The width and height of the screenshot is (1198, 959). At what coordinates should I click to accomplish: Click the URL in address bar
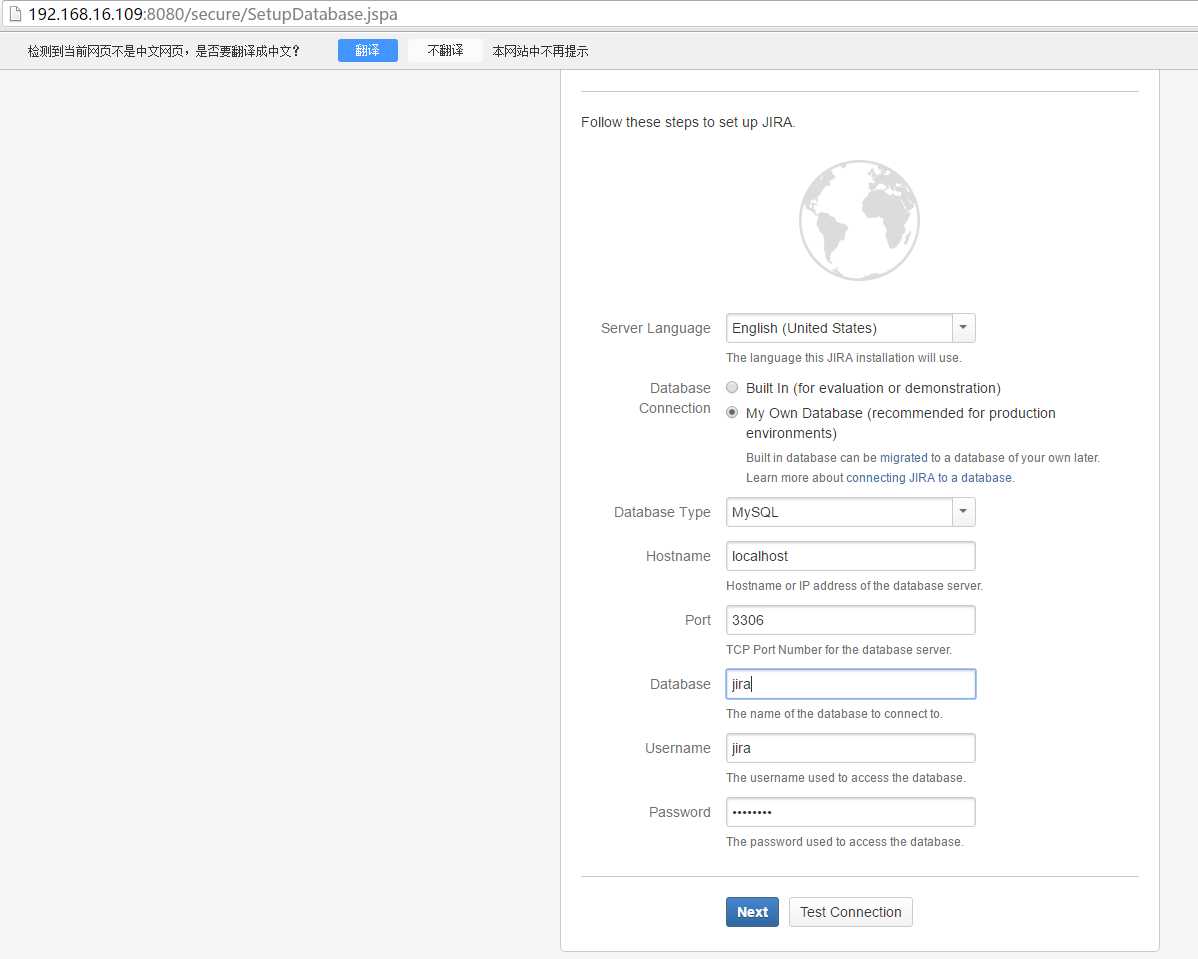212,14
